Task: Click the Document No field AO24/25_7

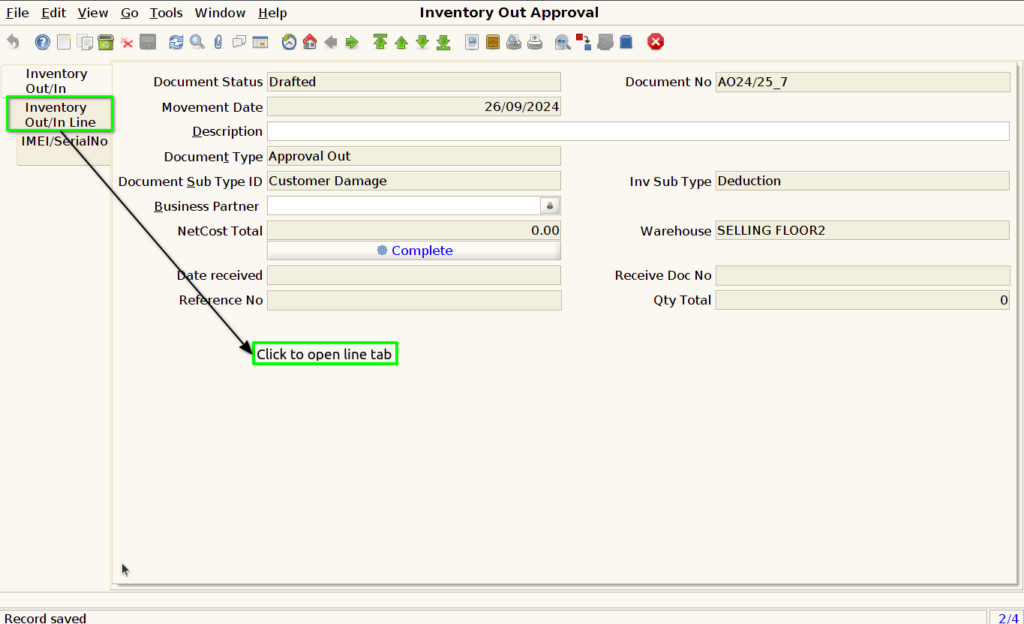Action: point(863,82)
